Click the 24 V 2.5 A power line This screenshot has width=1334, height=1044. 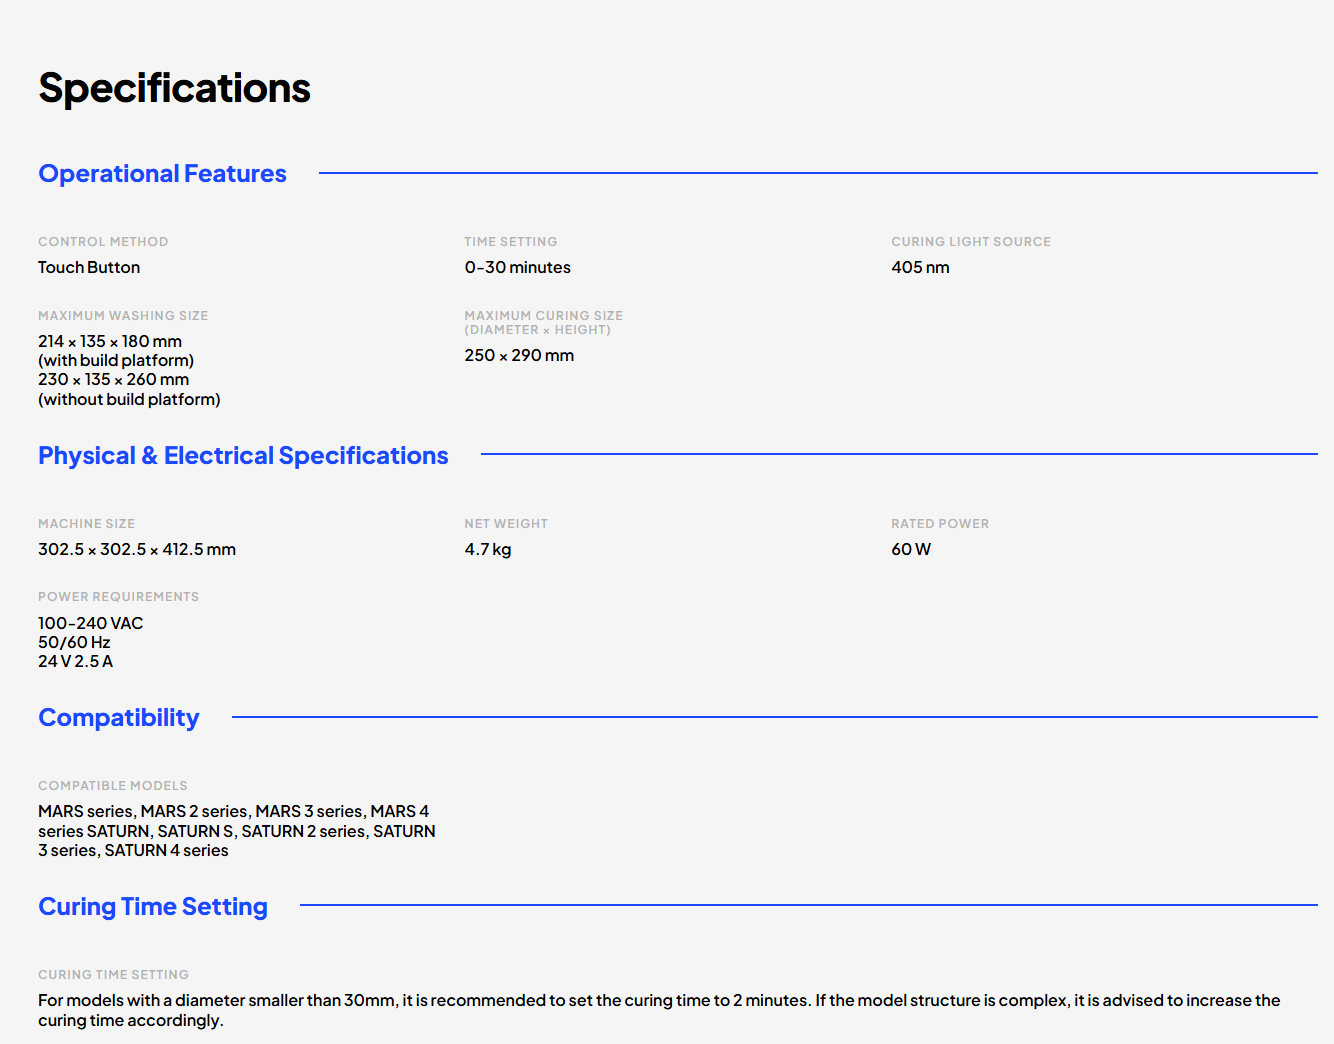[x=75, y=661]
